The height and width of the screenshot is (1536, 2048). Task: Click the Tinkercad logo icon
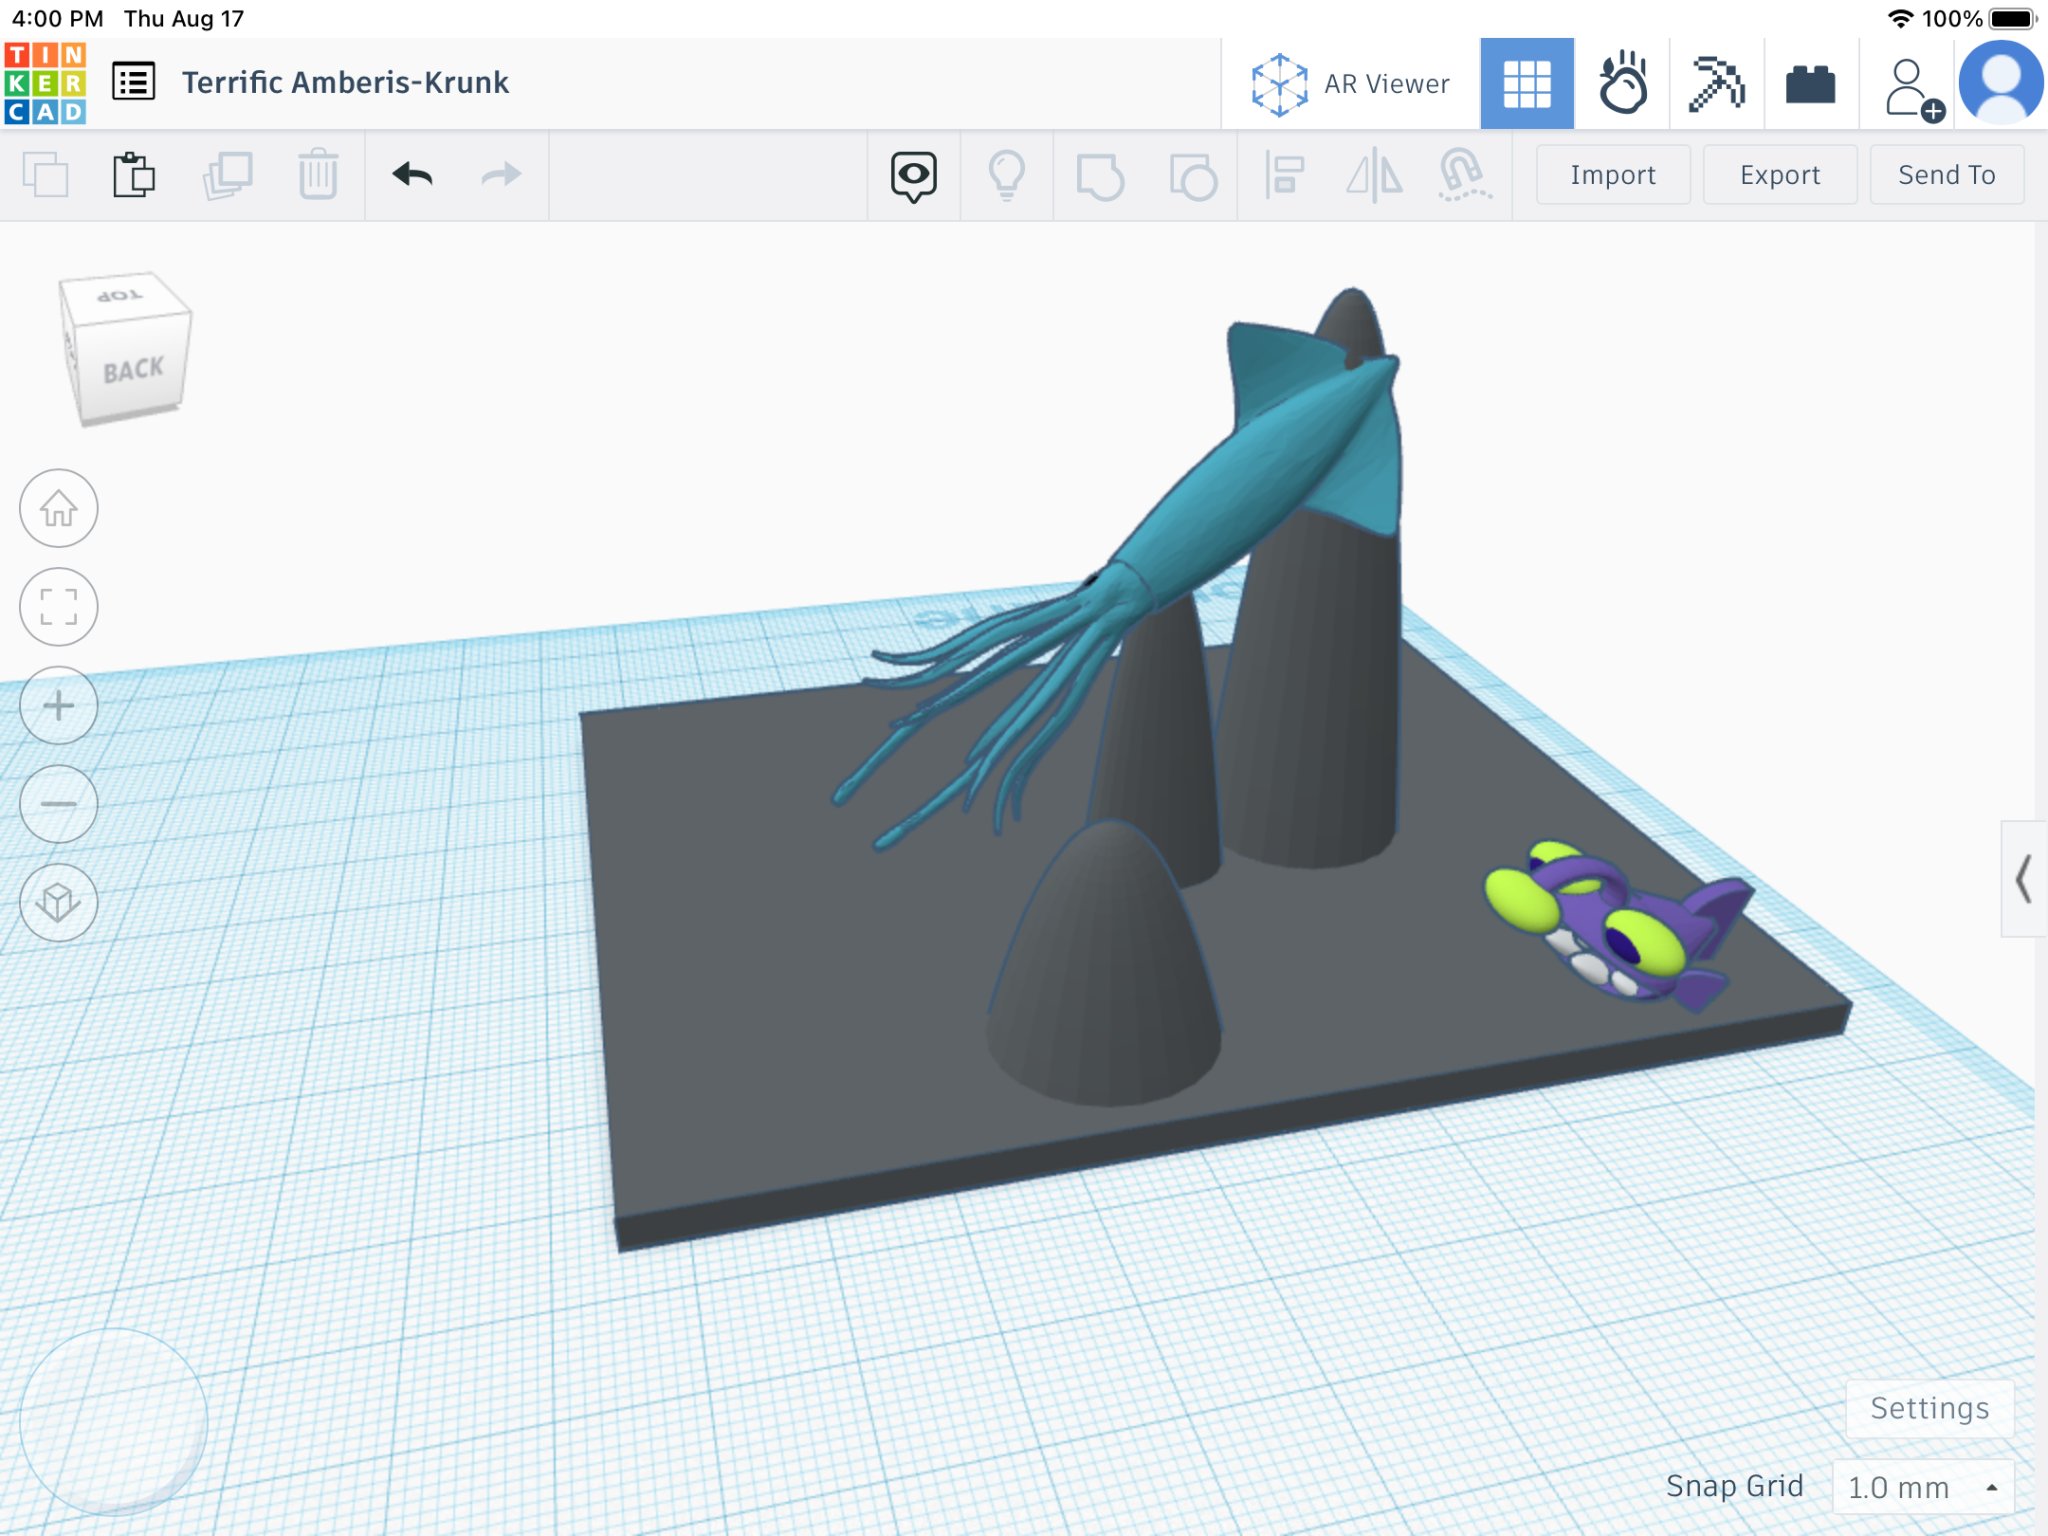coord(45,83)
